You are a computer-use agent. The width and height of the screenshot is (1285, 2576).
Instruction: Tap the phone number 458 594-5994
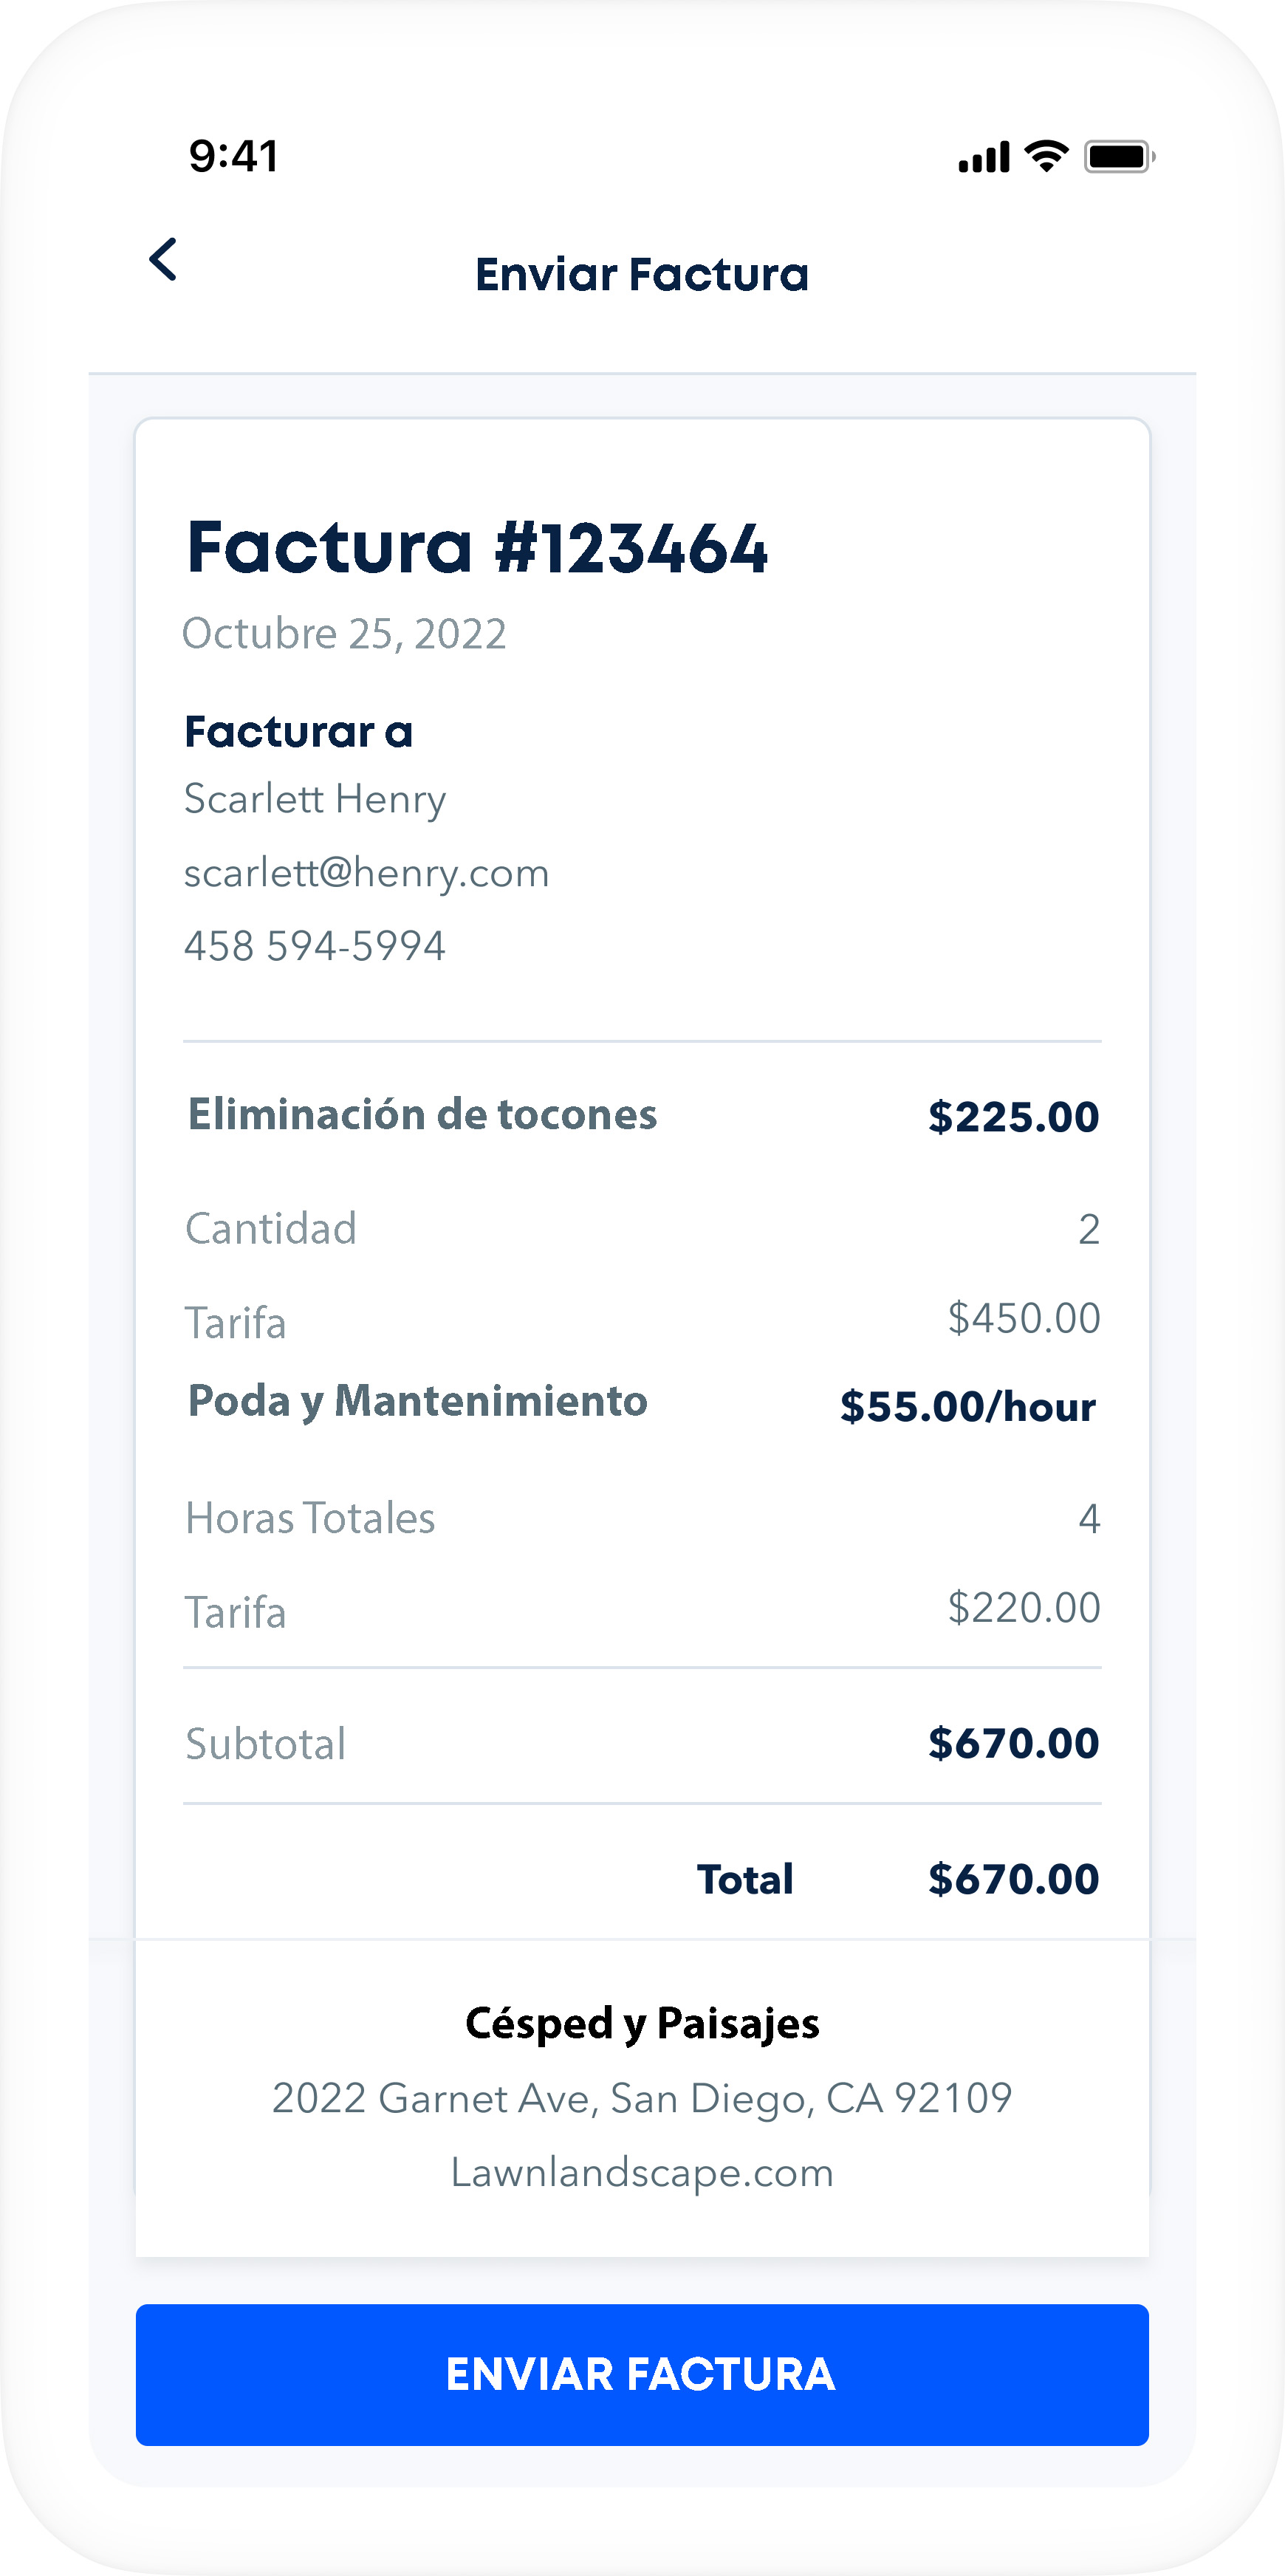coord(315,946)
